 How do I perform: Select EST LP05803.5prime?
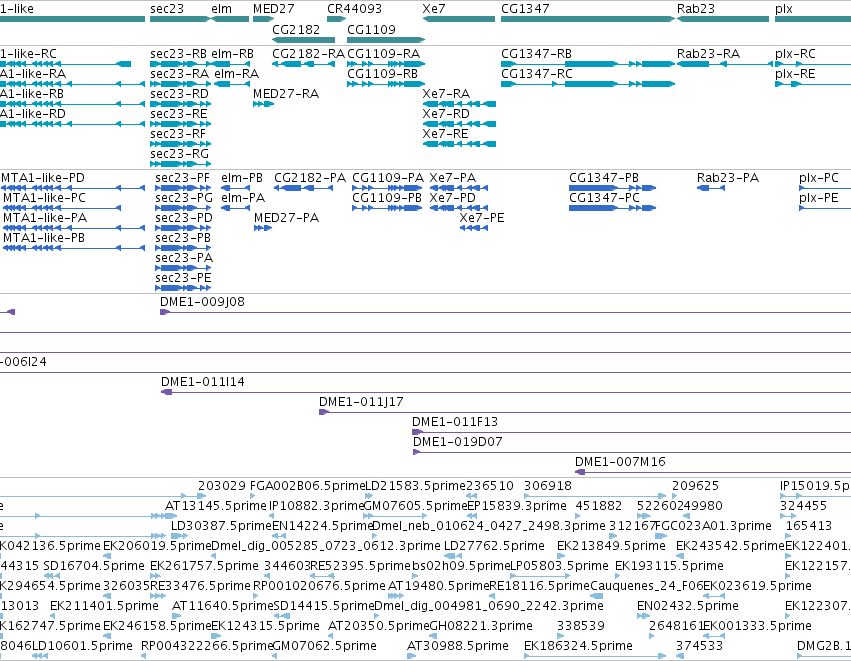pos(559,566)
